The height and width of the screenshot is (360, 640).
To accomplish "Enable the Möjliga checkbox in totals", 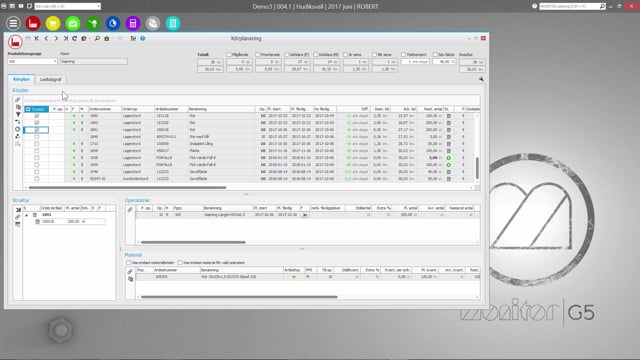I will (x=229, y=54).
